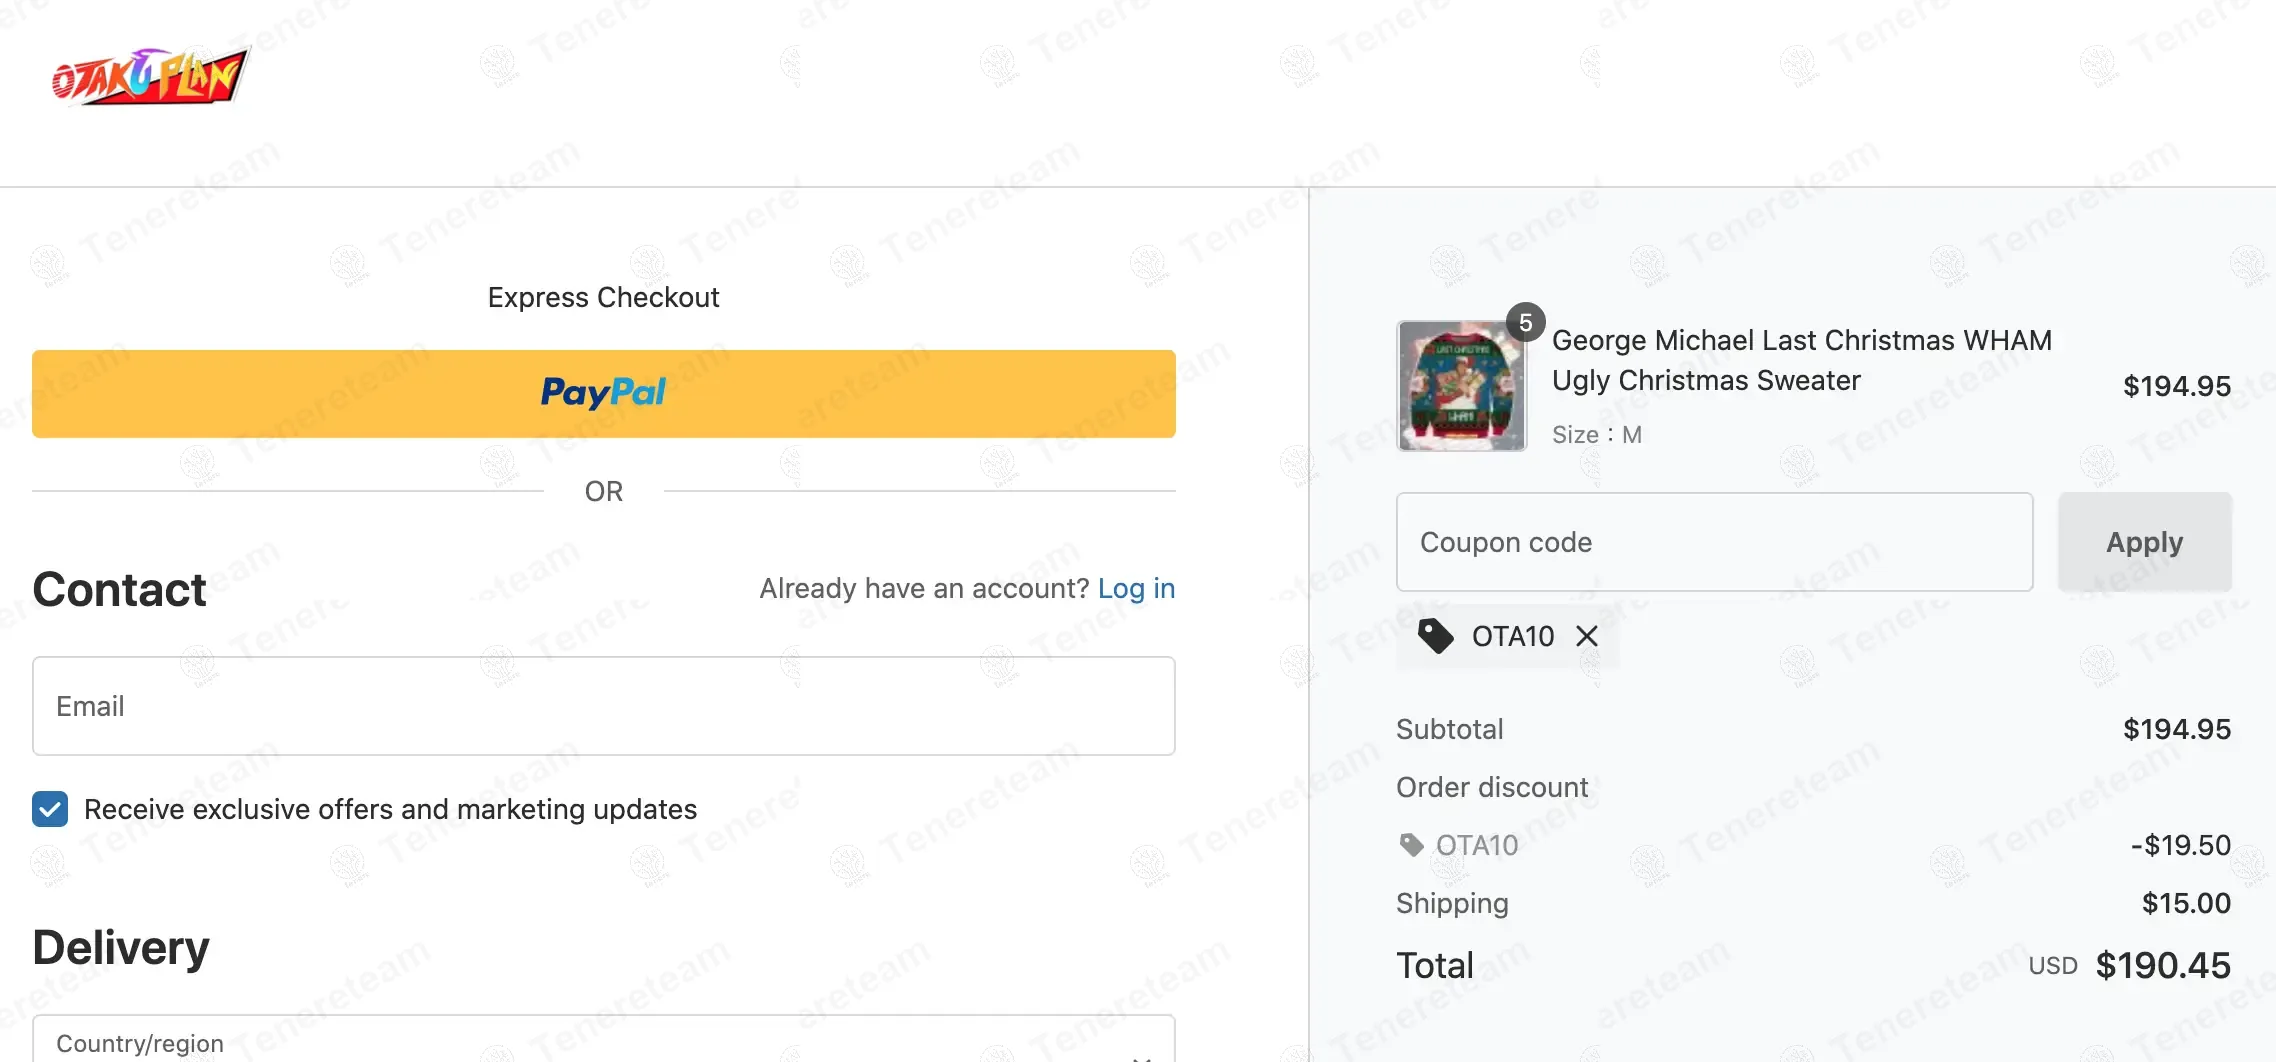Click the Express Checkout label
Screen dimensions: 2276x1062
pos(603,297)
